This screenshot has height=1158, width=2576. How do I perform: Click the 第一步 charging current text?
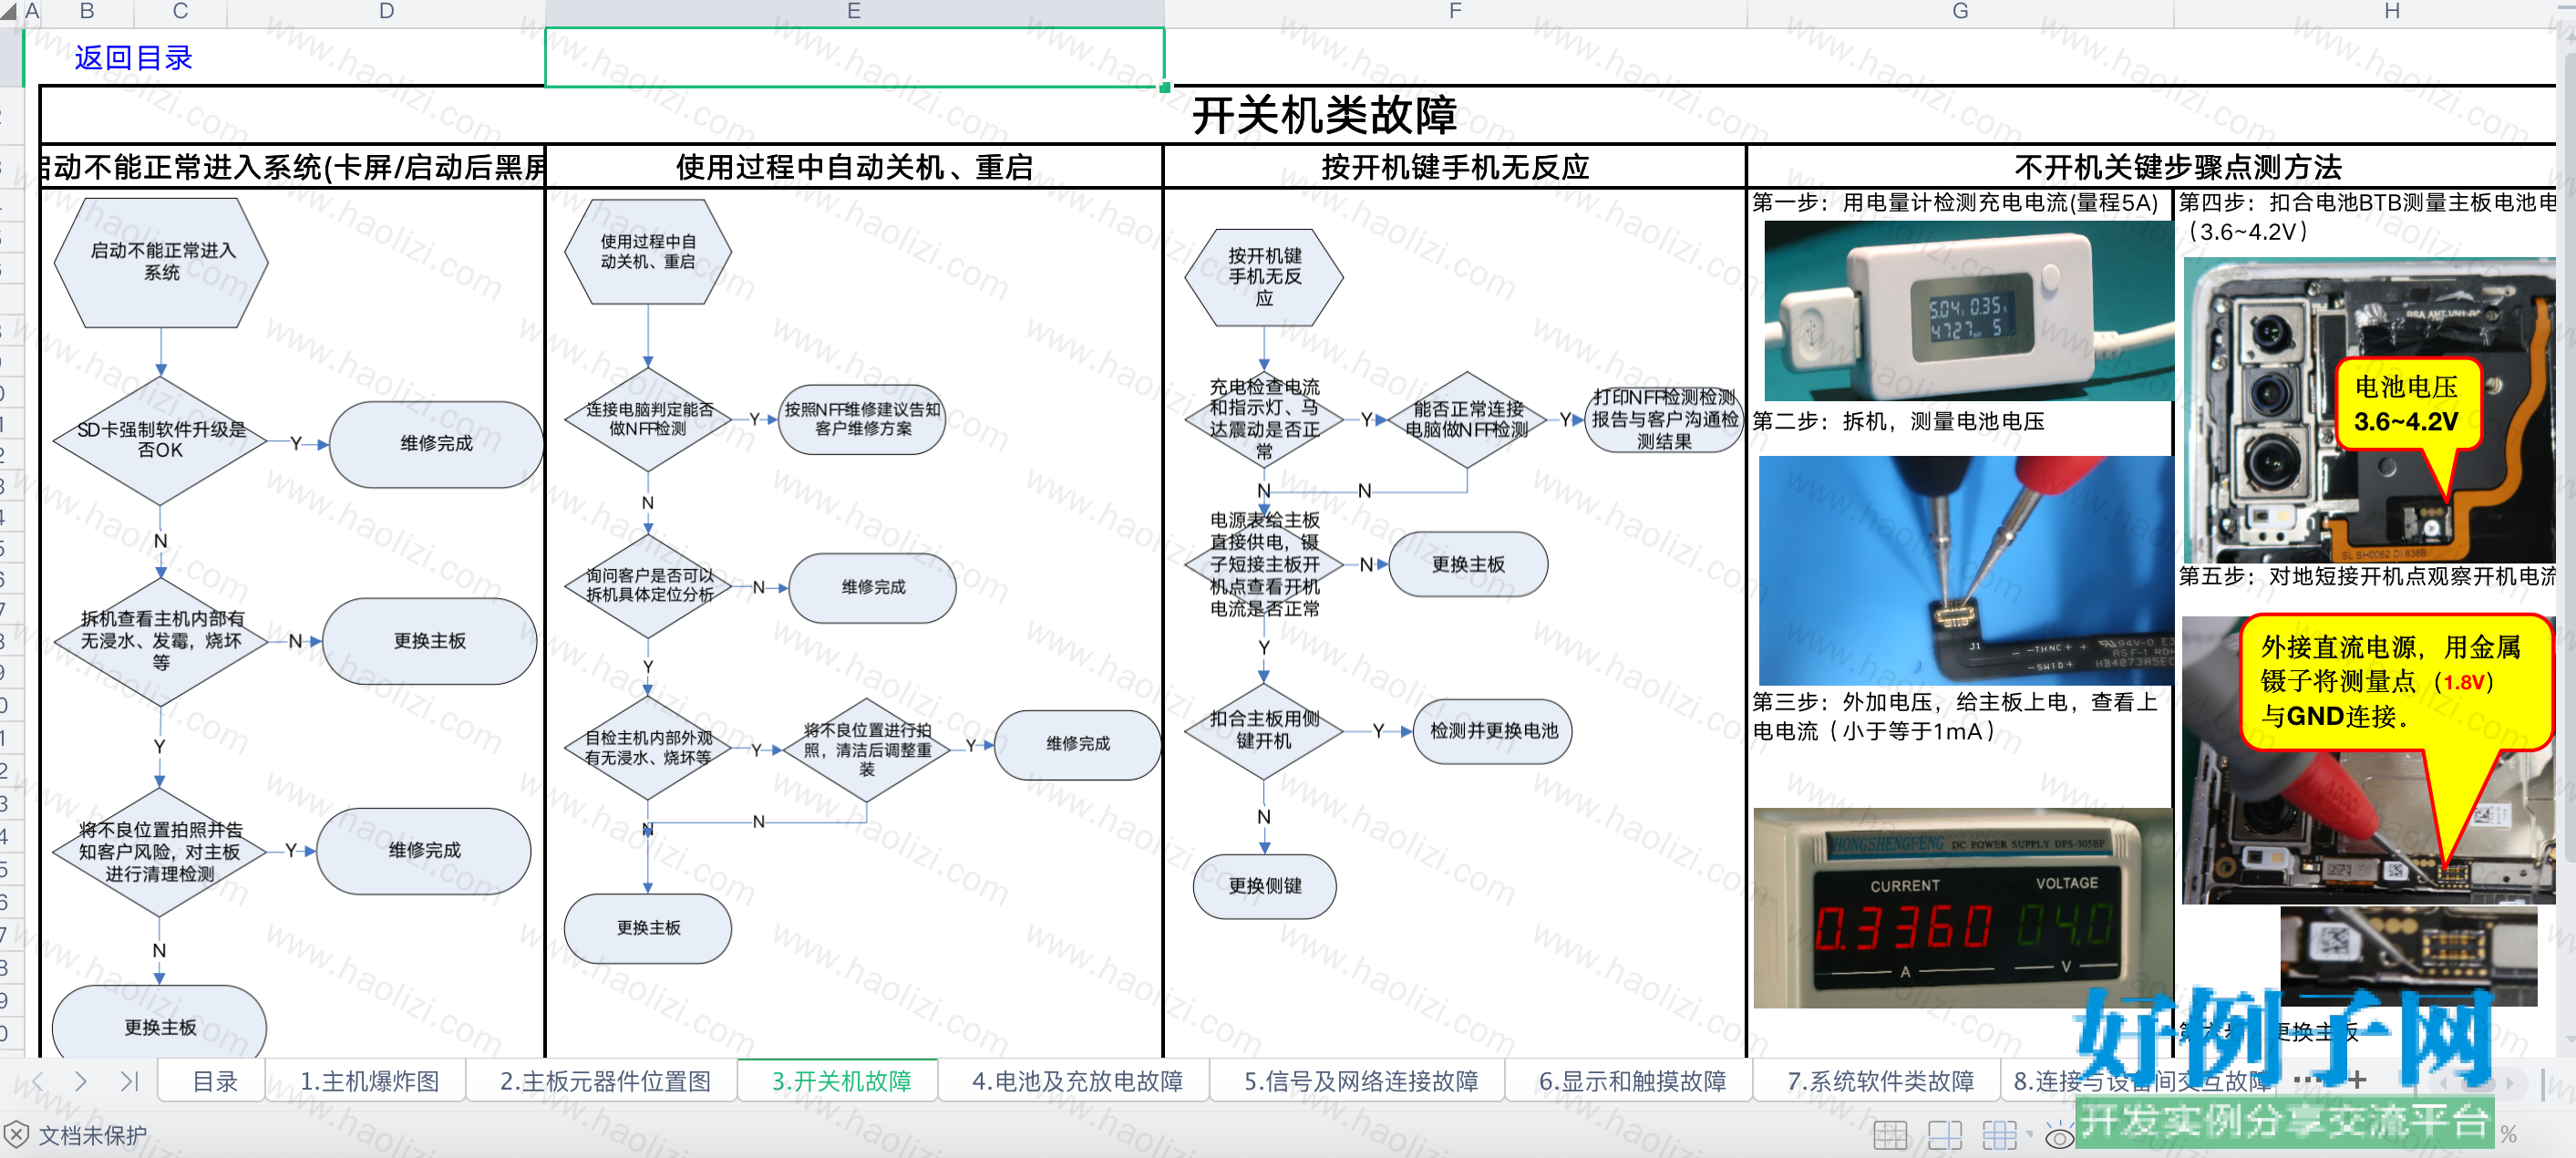pyautogui.click(x=1954, y=203)
